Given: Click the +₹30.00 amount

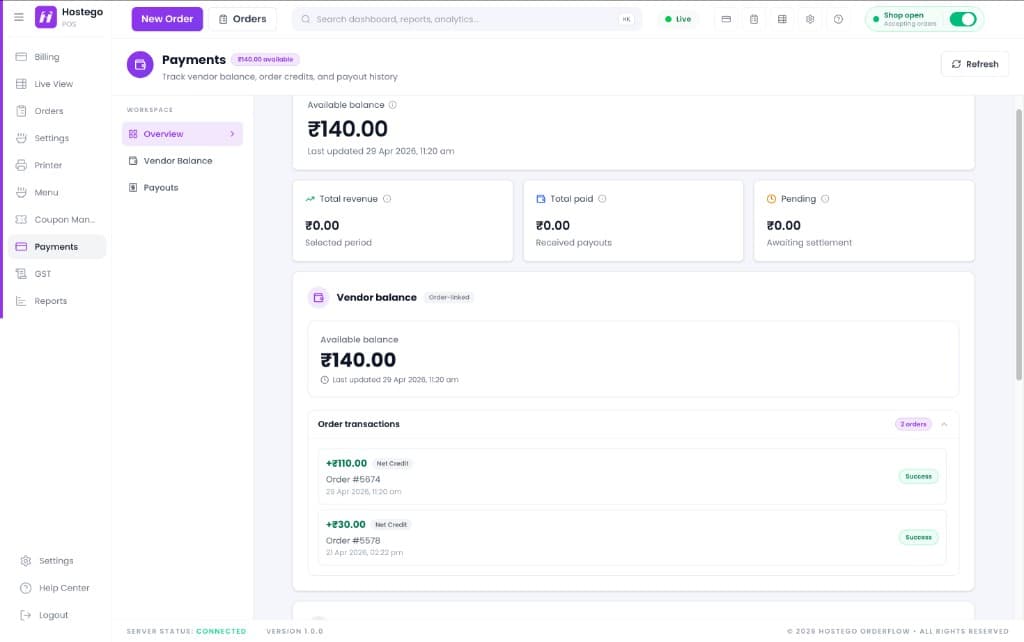Looking at the screenshot, I should pyautogui.click(x=345, y=524).
